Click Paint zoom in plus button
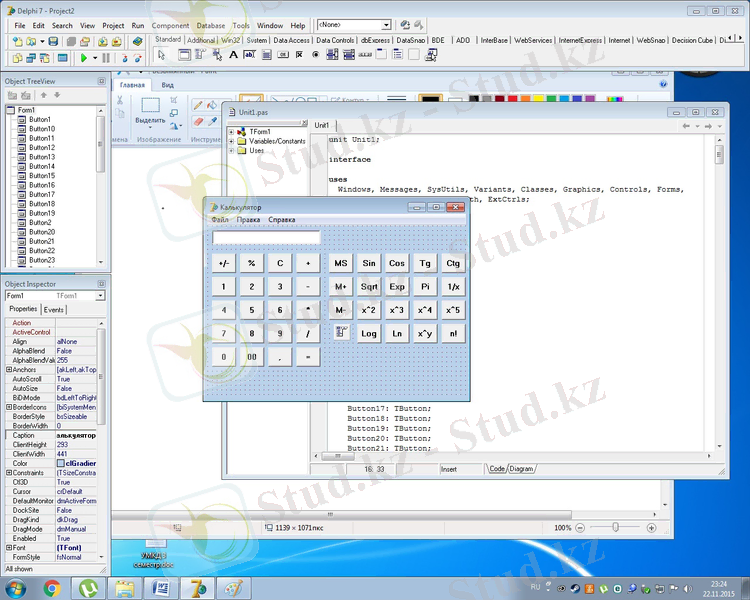This screenshot has width=750, height=600. pos(651,528)
